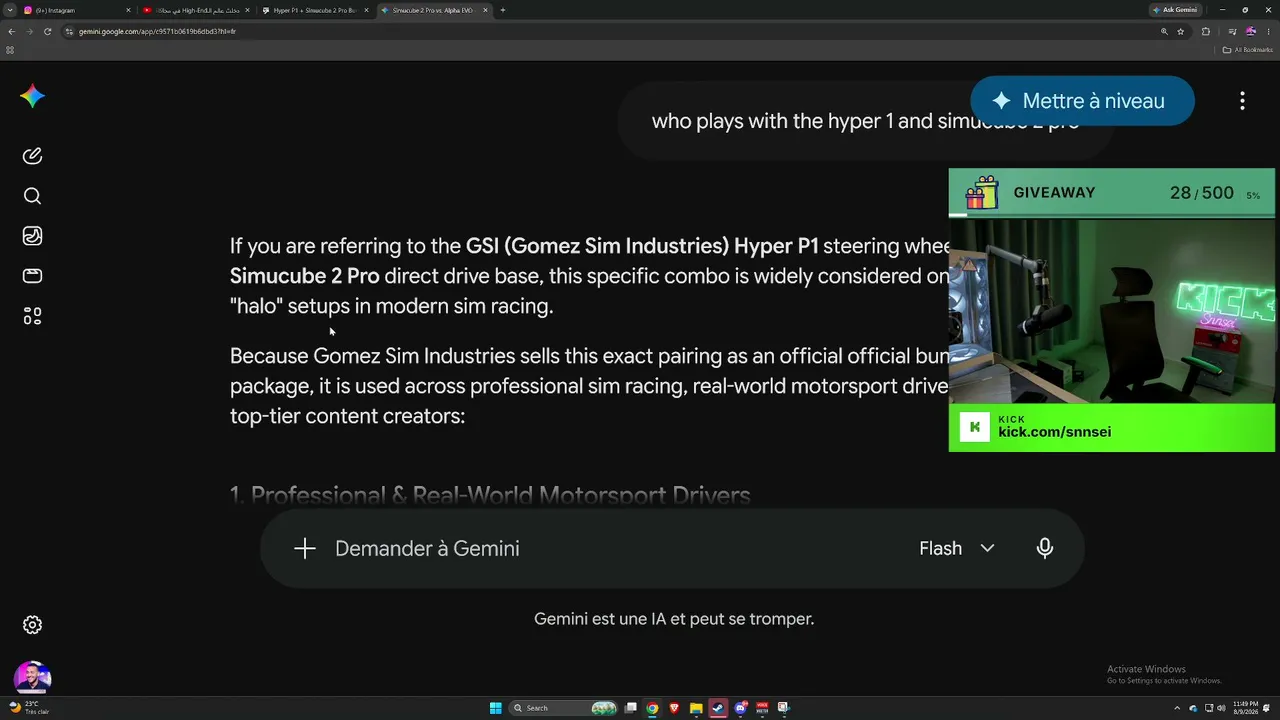Switch to the High-End YouTube tab
The width and height of the screenshot is (1280, 720).
(196, 10)
